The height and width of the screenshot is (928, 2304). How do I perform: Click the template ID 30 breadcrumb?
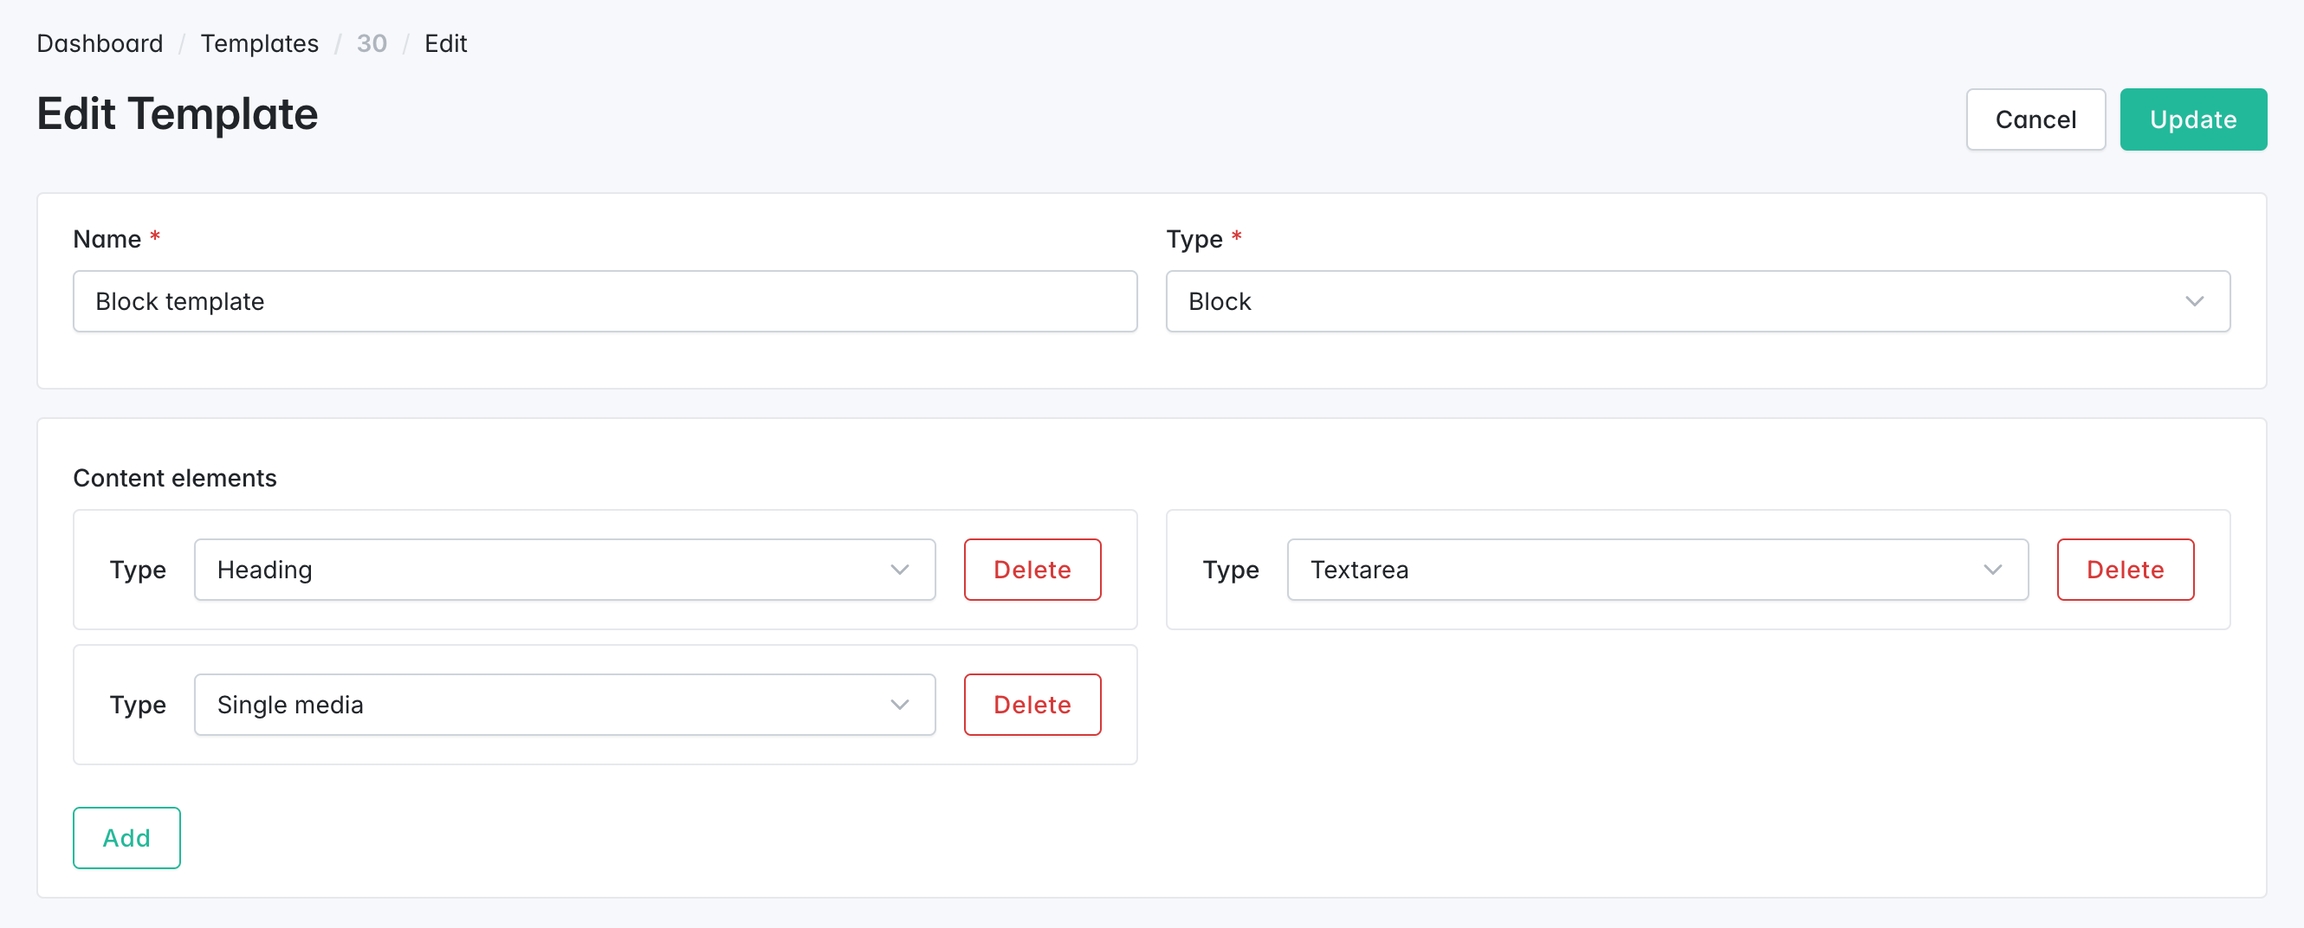click(x=371, y=44)
